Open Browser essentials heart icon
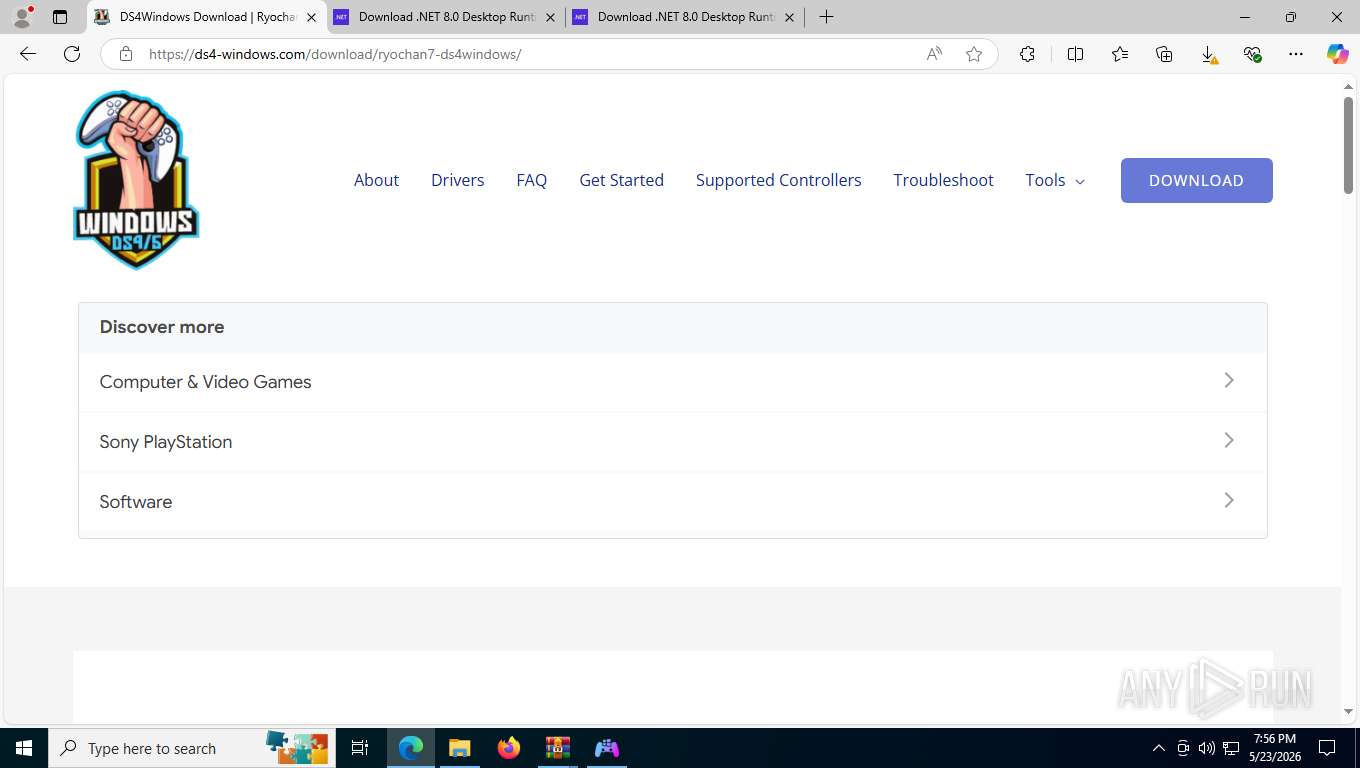1360x768 pixels. pyautogui.click(x=1252, y=54)
